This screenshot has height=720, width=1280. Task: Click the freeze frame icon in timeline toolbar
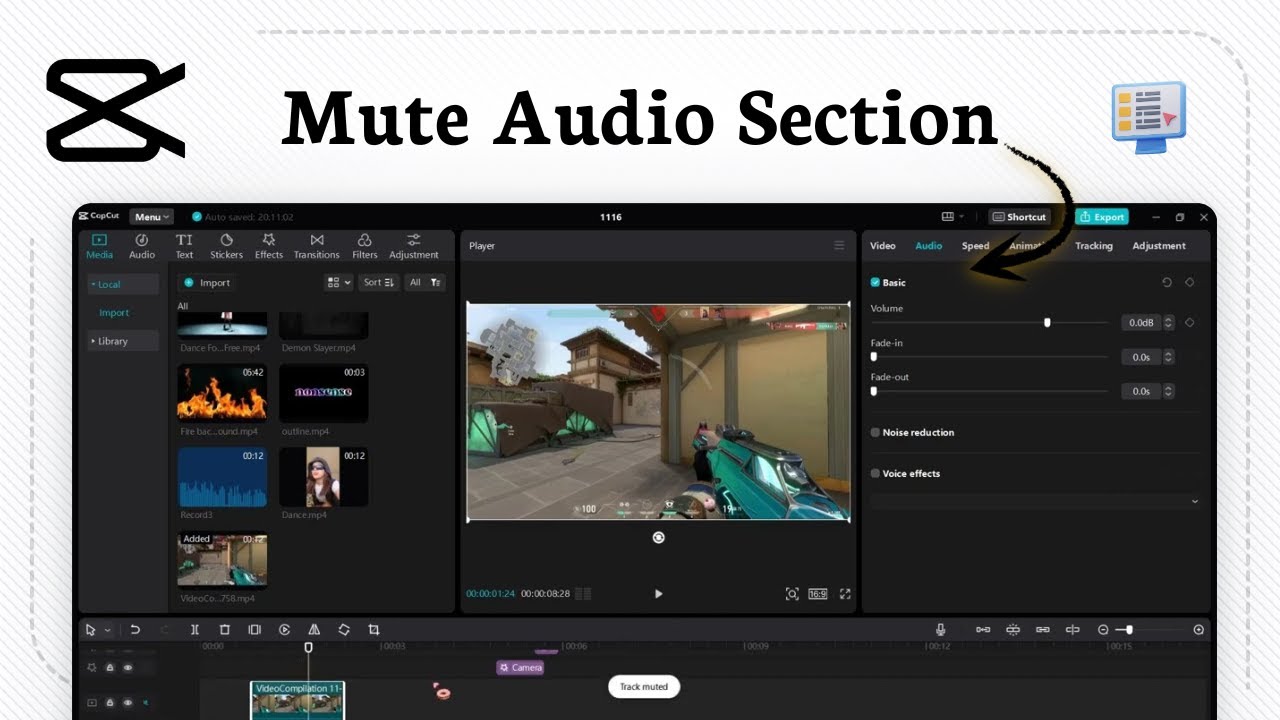coord(254,630)
